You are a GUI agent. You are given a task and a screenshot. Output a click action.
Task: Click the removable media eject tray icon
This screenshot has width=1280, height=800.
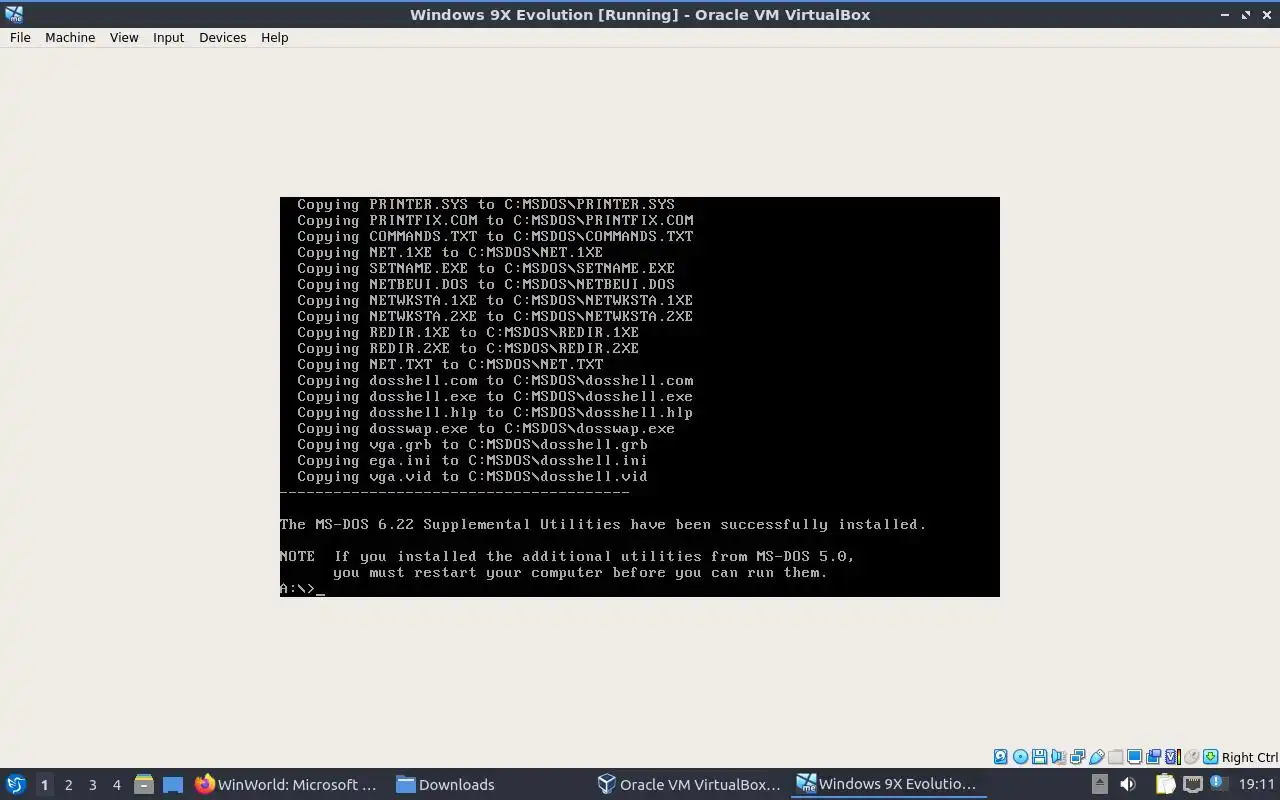pyautogui.click(x=1100, y=784)
